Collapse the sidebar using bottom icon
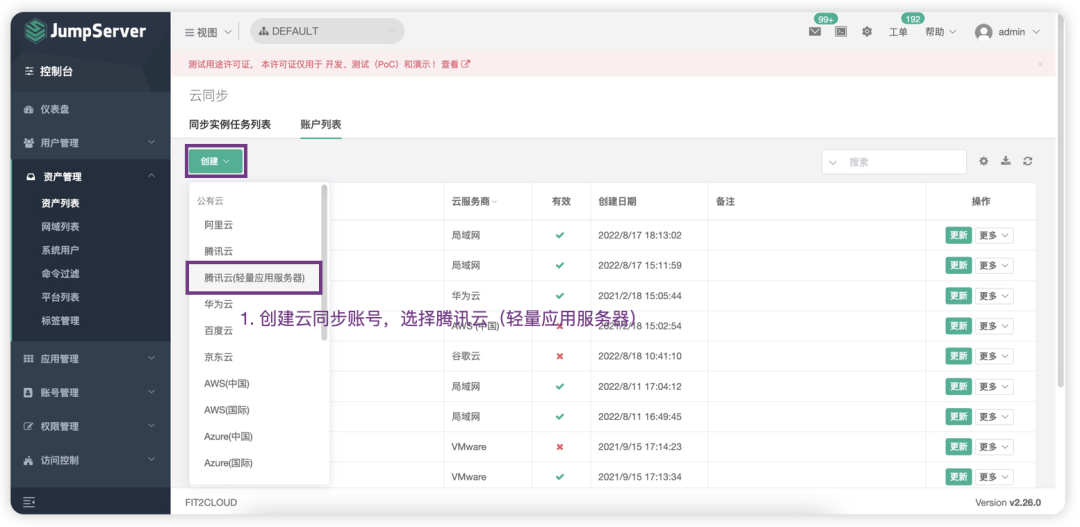 pos(29,503)
